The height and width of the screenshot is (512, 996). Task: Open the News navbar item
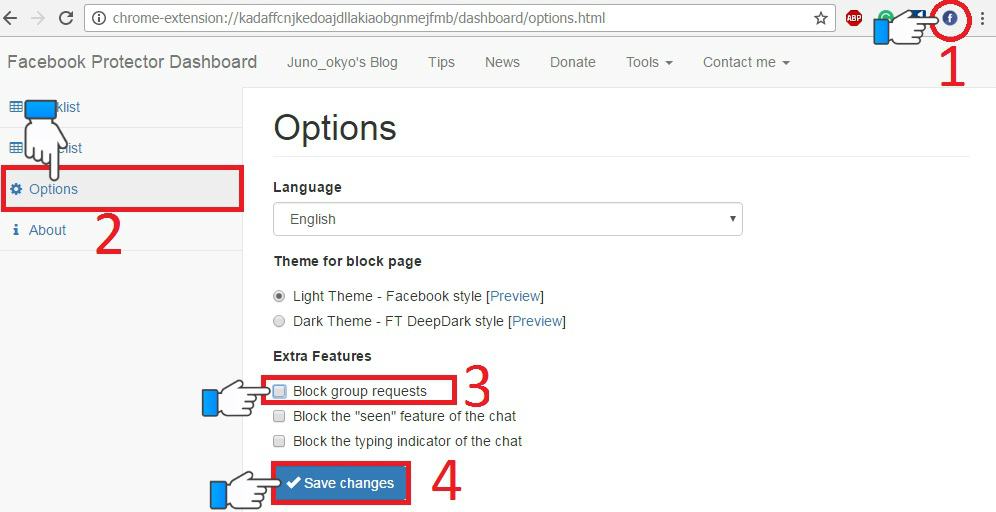pos(502,62)
